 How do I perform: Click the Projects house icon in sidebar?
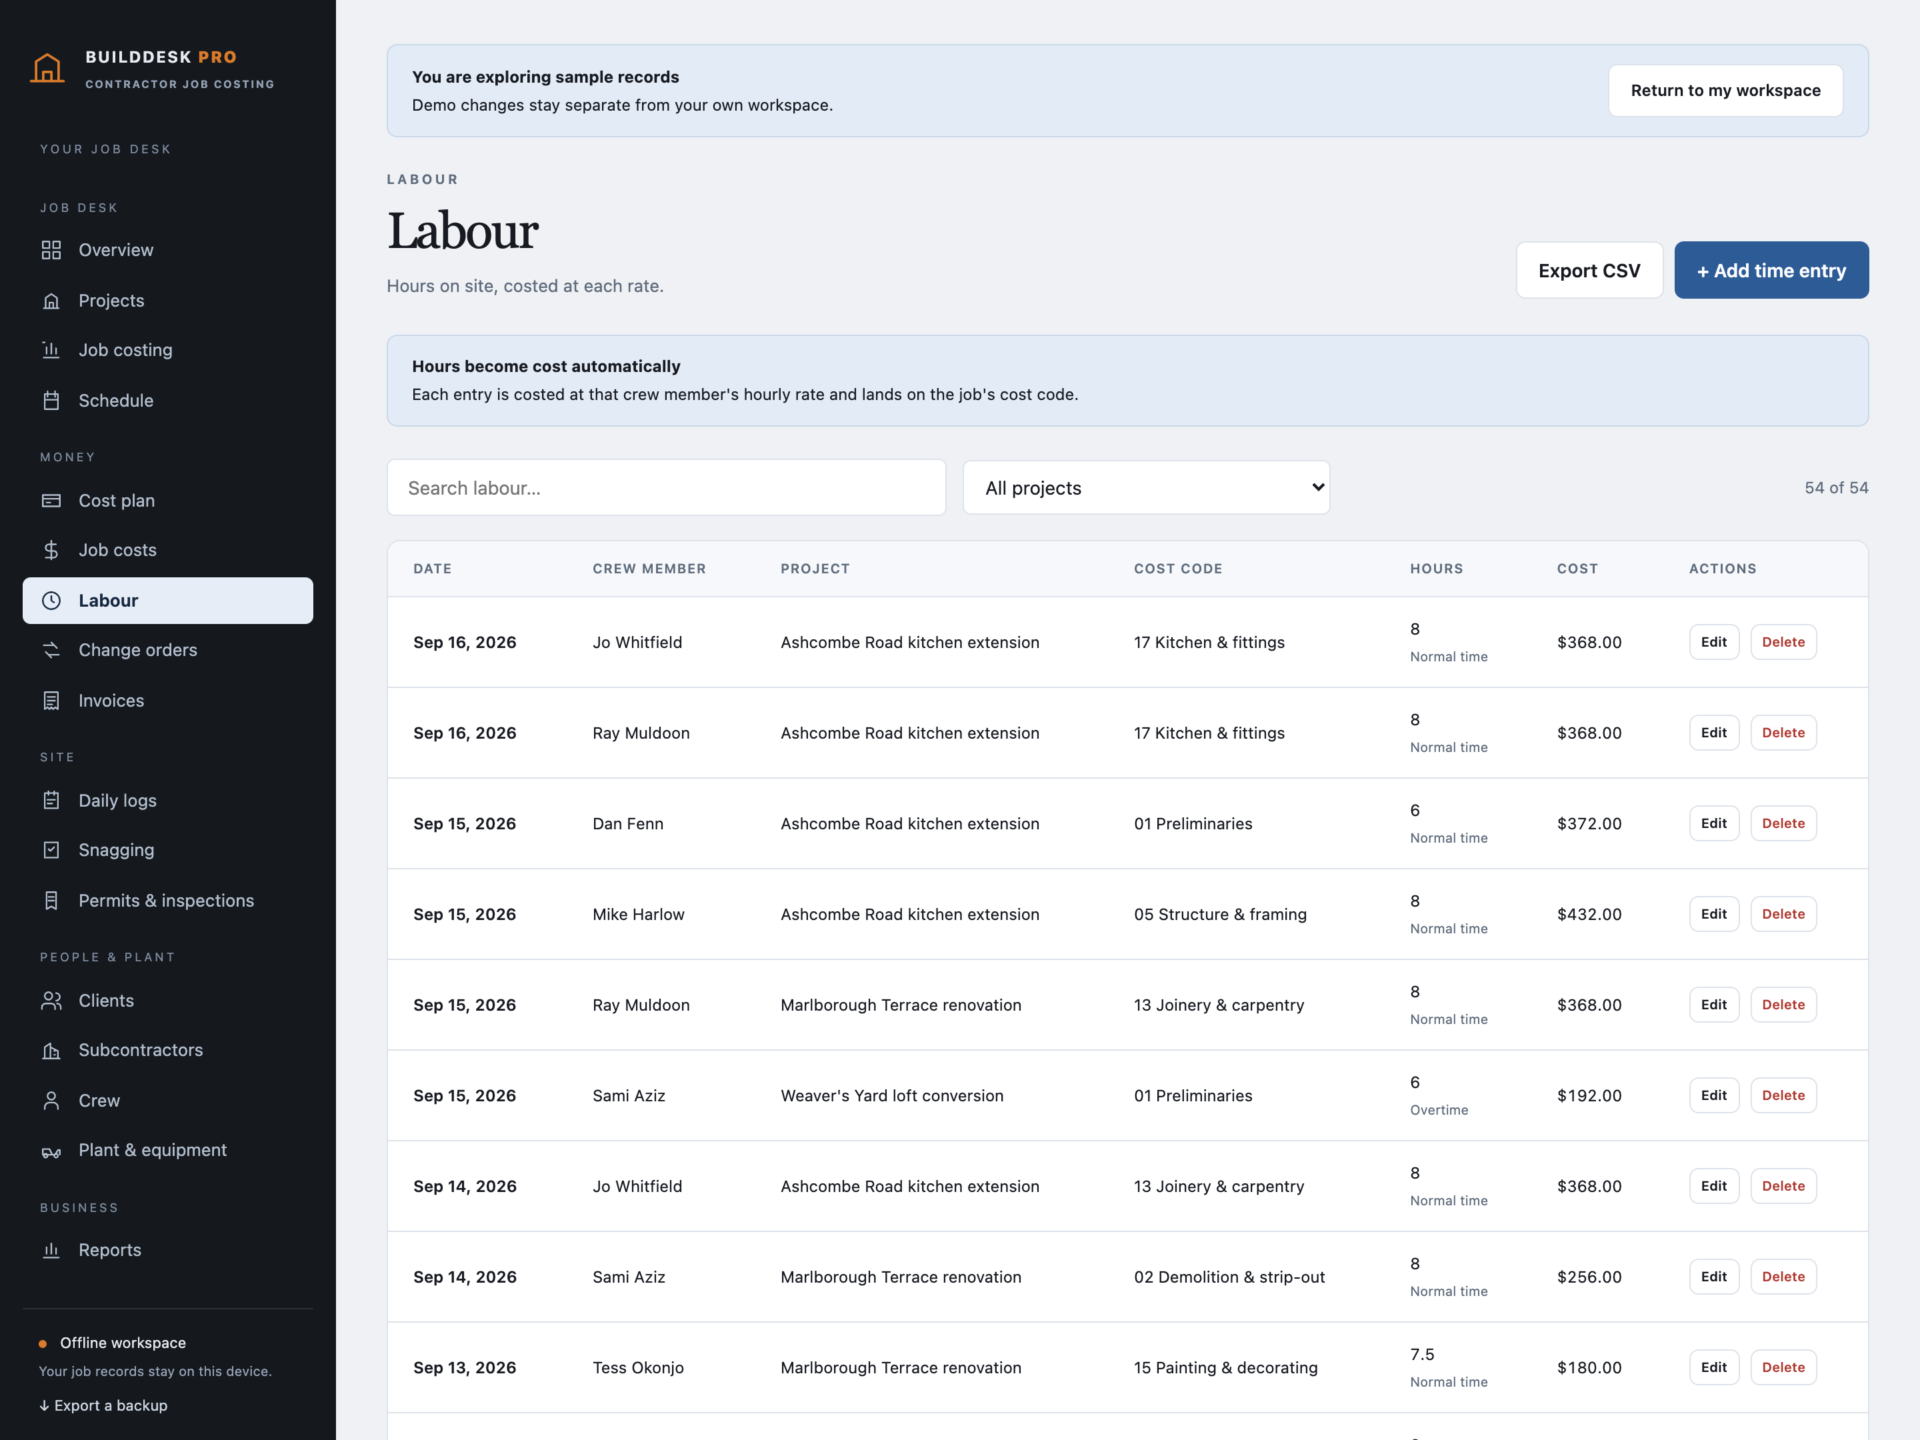(51, 301)
